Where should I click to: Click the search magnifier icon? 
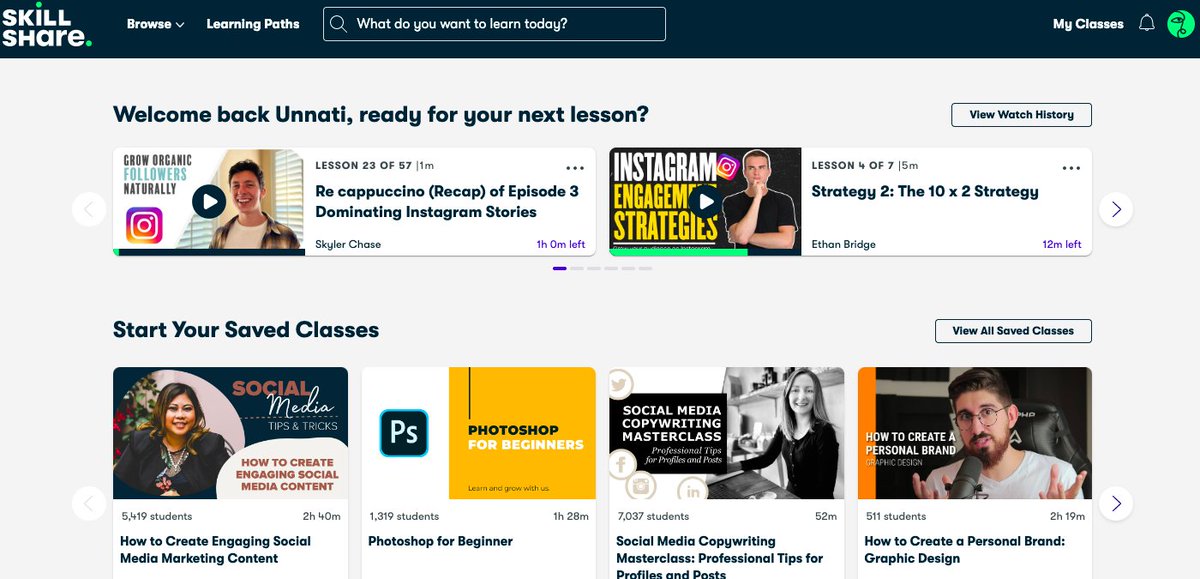pyautogui.click(x=339, y=24)
